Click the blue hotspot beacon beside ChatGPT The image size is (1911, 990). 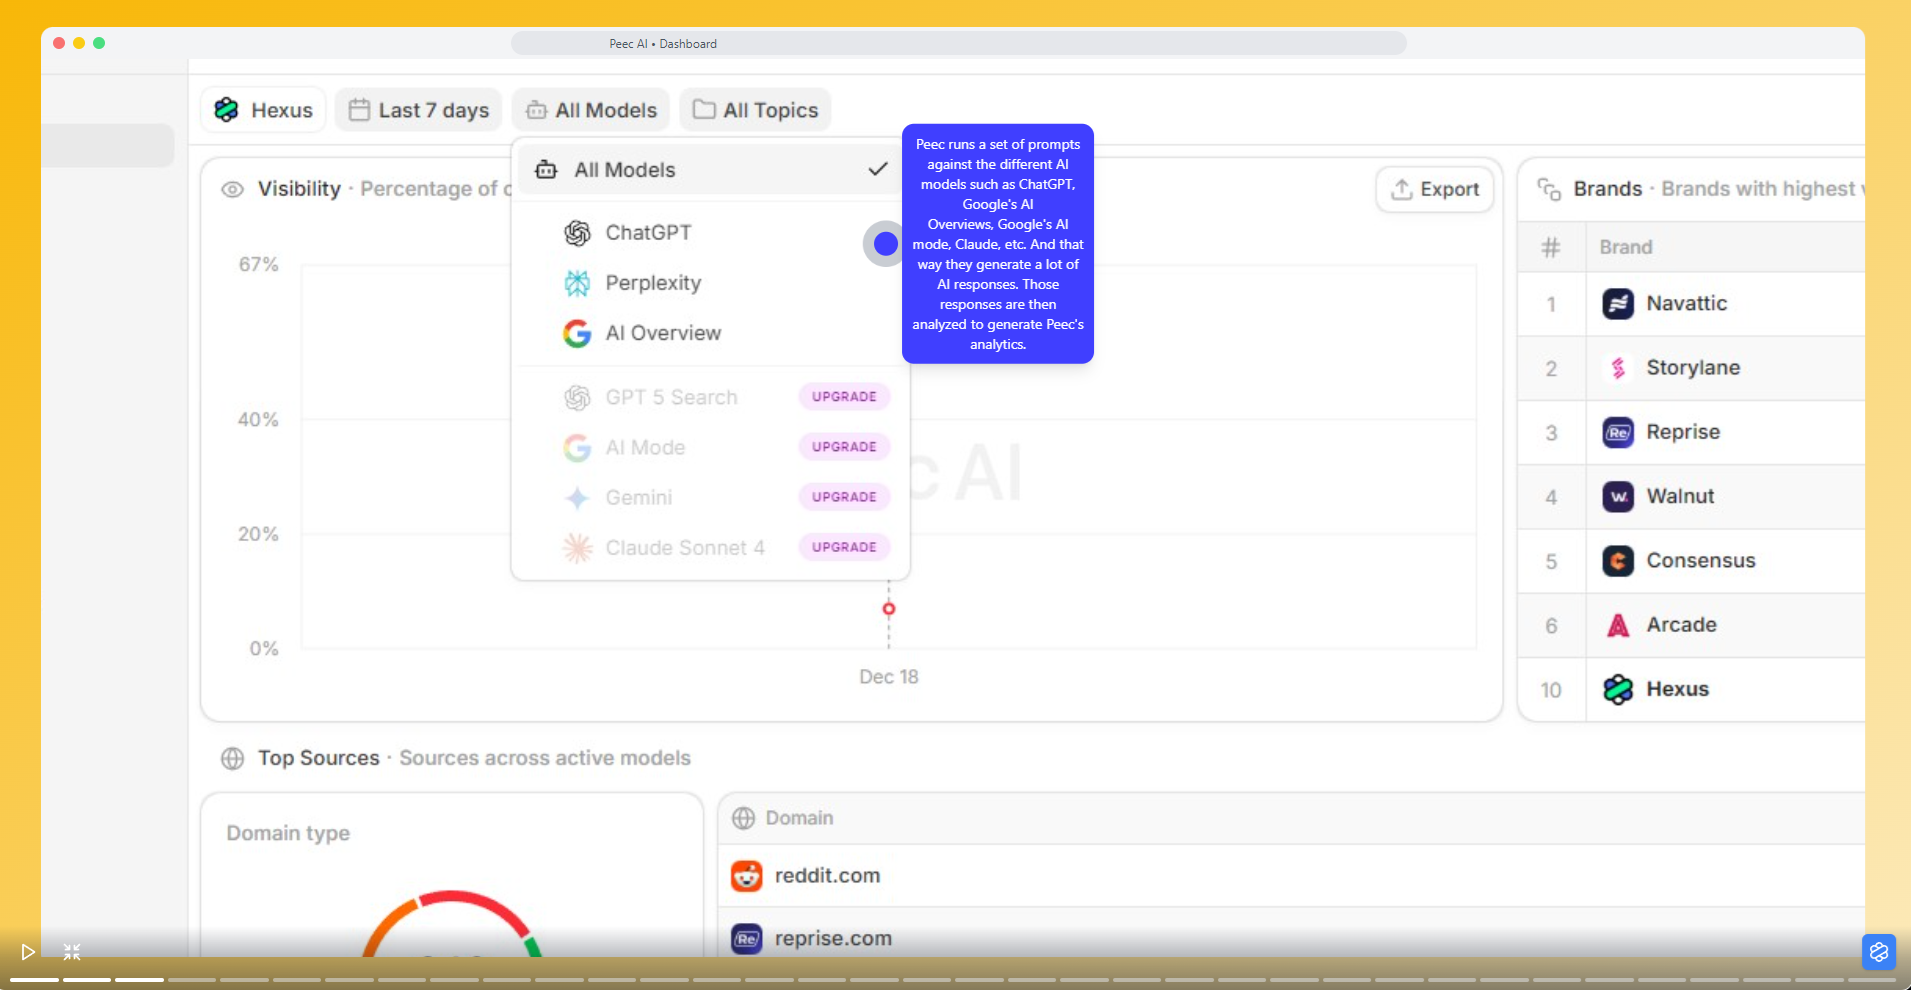point(885,244)
